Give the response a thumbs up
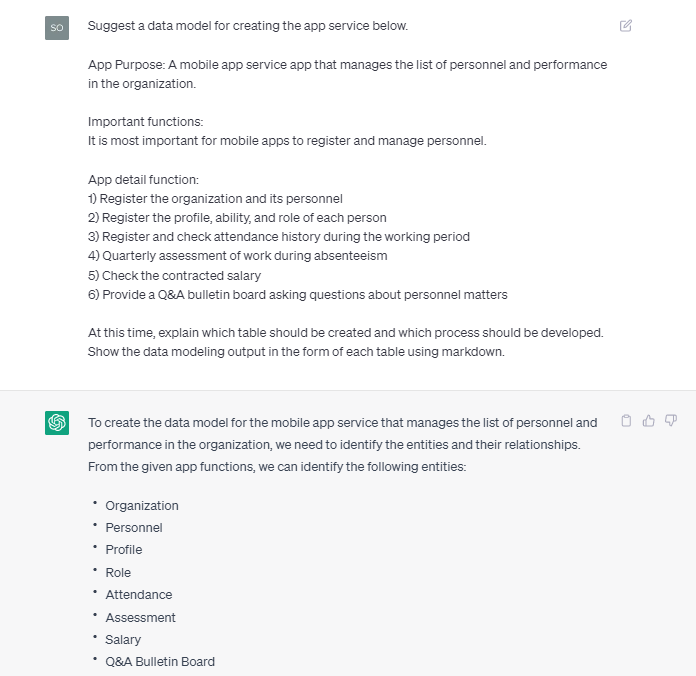Viewport: 696px width, 676px height. (x=648, y=421)
